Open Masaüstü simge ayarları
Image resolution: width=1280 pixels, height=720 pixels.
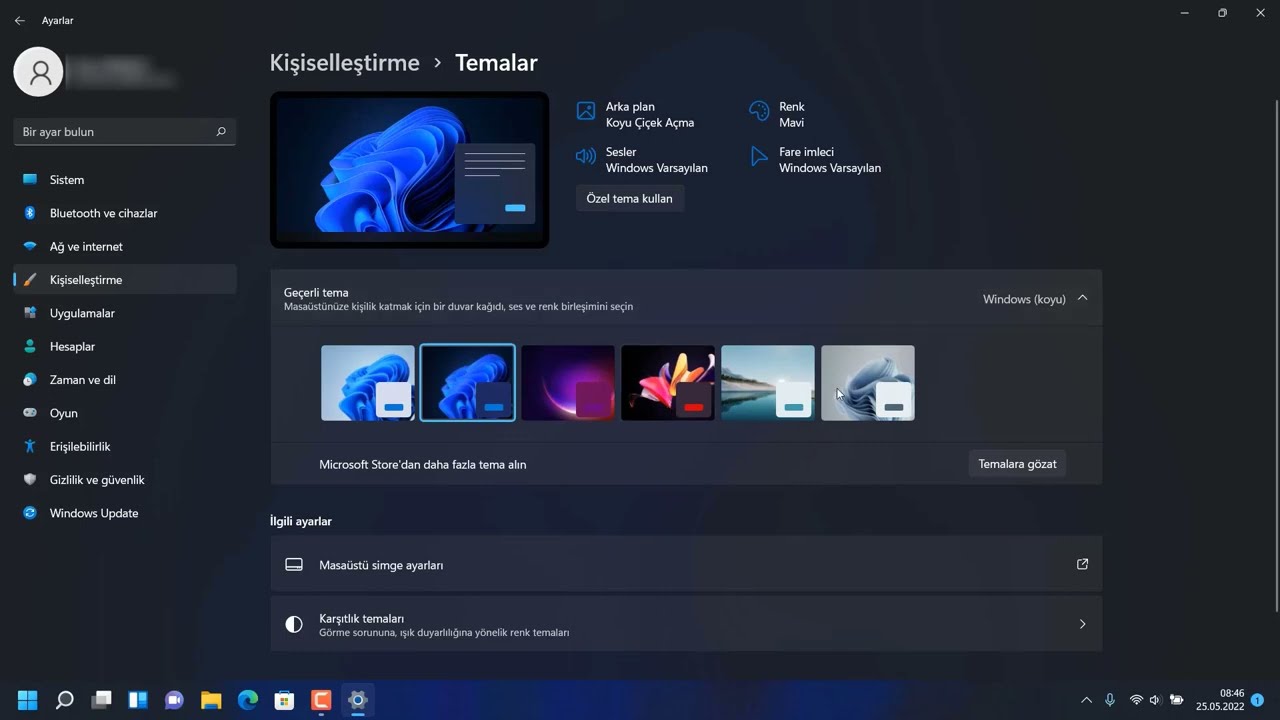[x=686, y=564]
